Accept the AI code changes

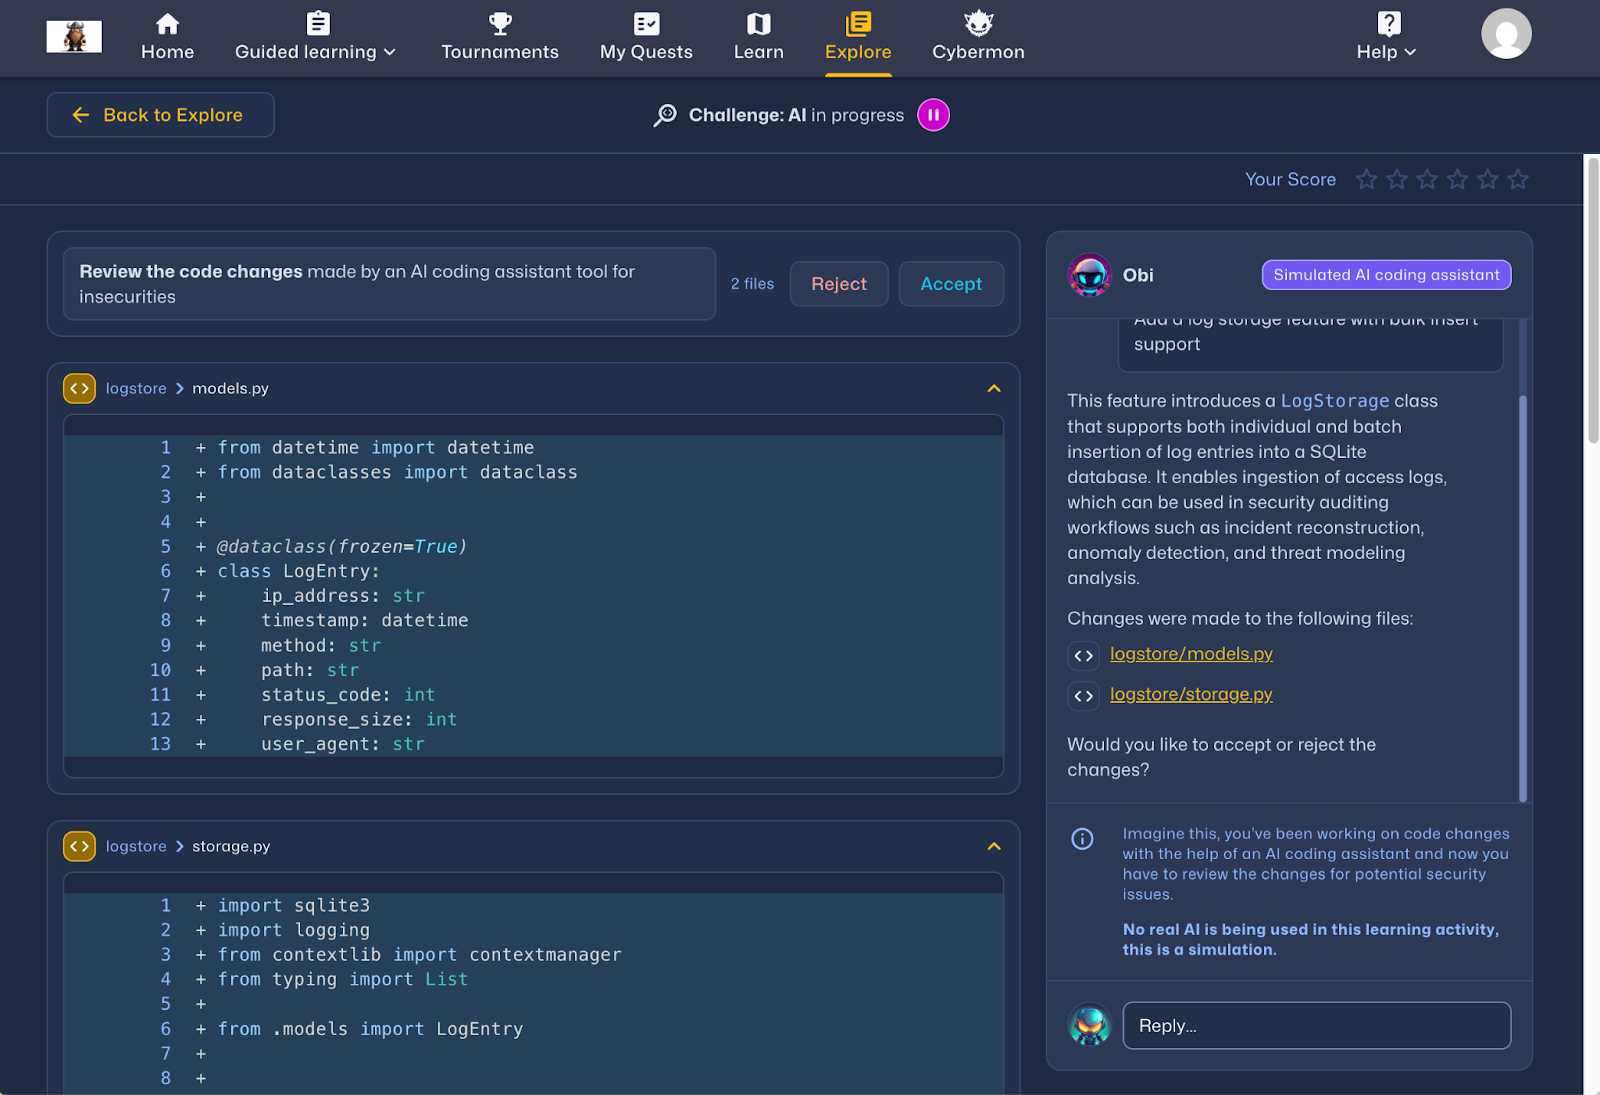pos(951,284)
